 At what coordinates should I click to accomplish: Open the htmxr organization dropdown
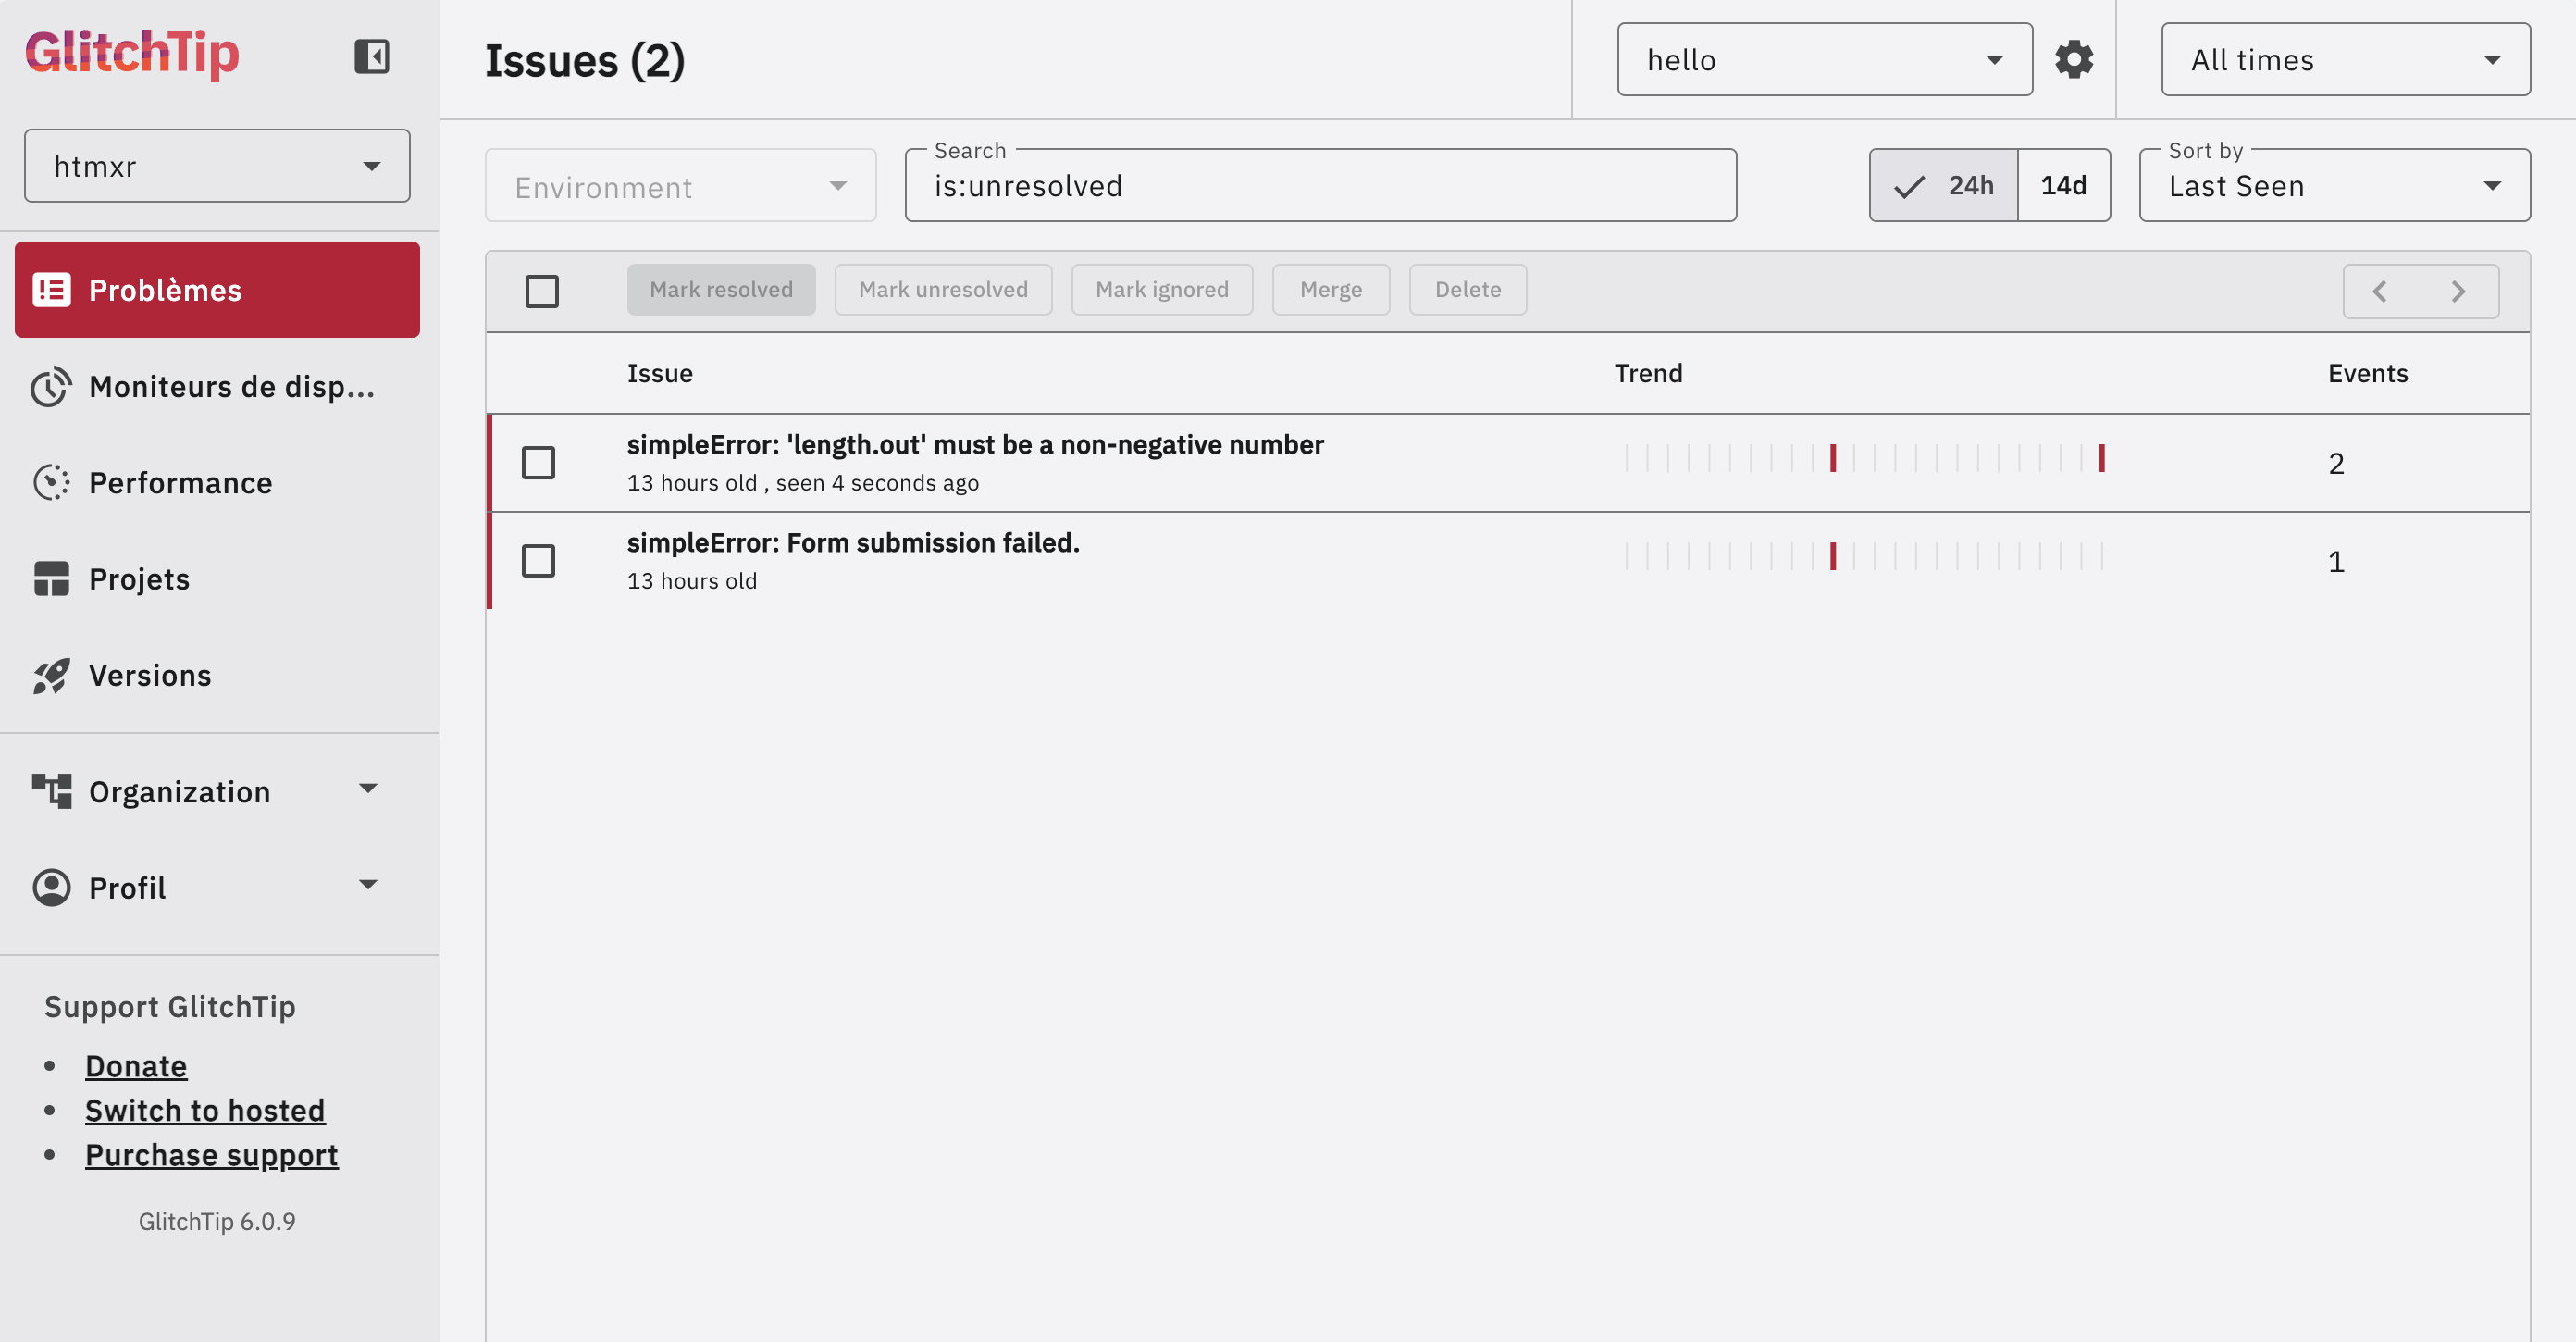[217, 166]
